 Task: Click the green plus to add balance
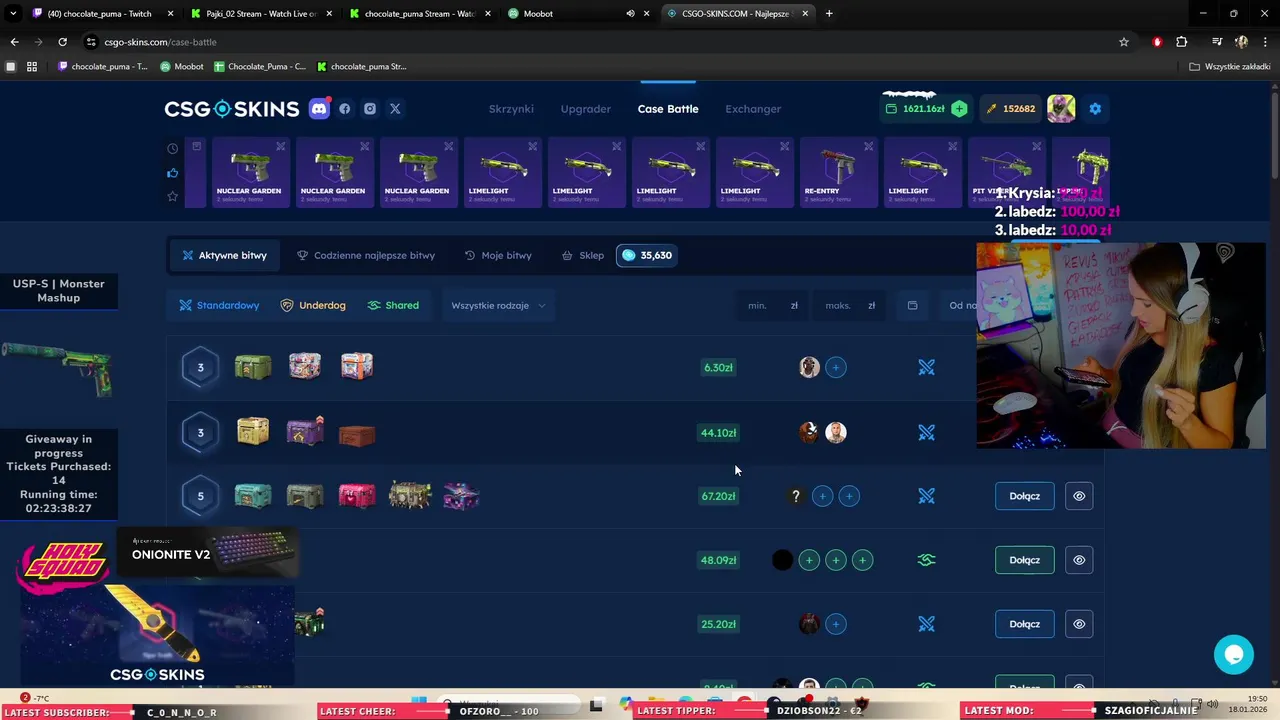click(959, 108)
